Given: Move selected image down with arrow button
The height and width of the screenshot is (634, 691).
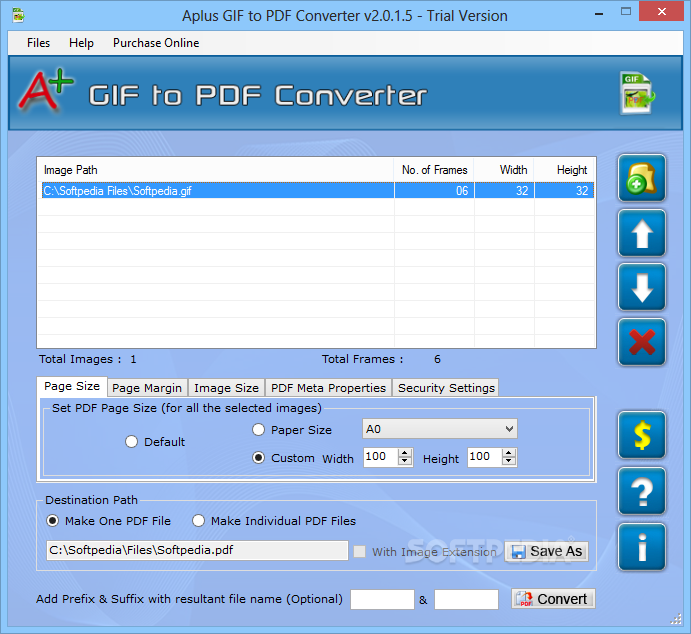Looking at the screenshot, I should coord(642,287).
